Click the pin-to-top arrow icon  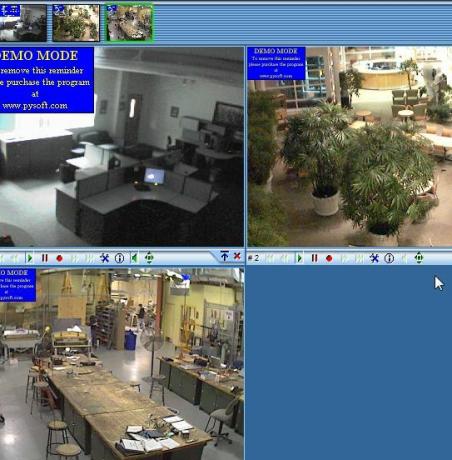pyautogui.click(x=225, y=256)
